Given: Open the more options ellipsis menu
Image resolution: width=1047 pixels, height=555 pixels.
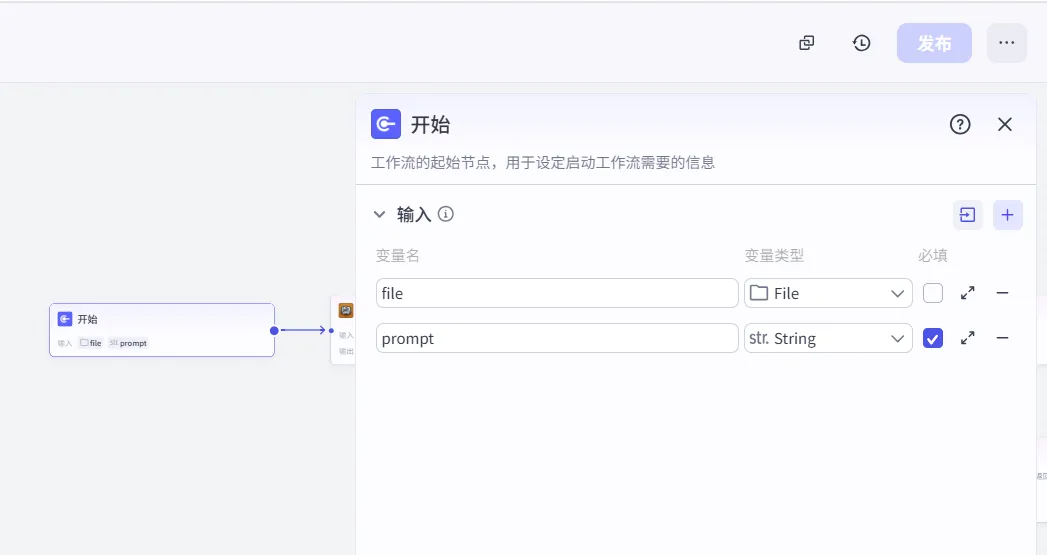Looking at the screenshot, I should pyautogui.click(x=1006, y=43).
